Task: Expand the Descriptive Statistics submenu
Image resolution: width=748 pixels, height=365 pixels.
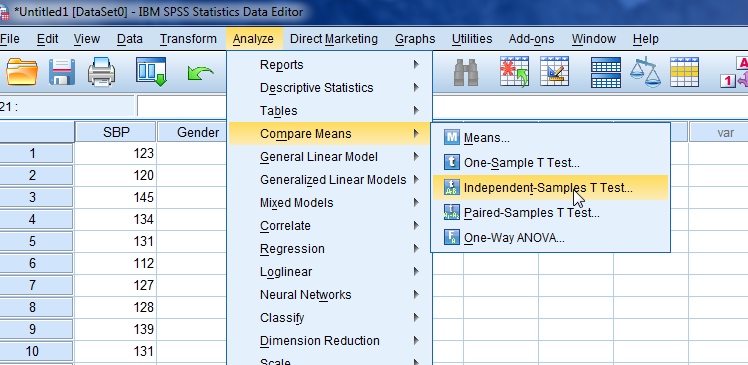Action: pos(330,88)
